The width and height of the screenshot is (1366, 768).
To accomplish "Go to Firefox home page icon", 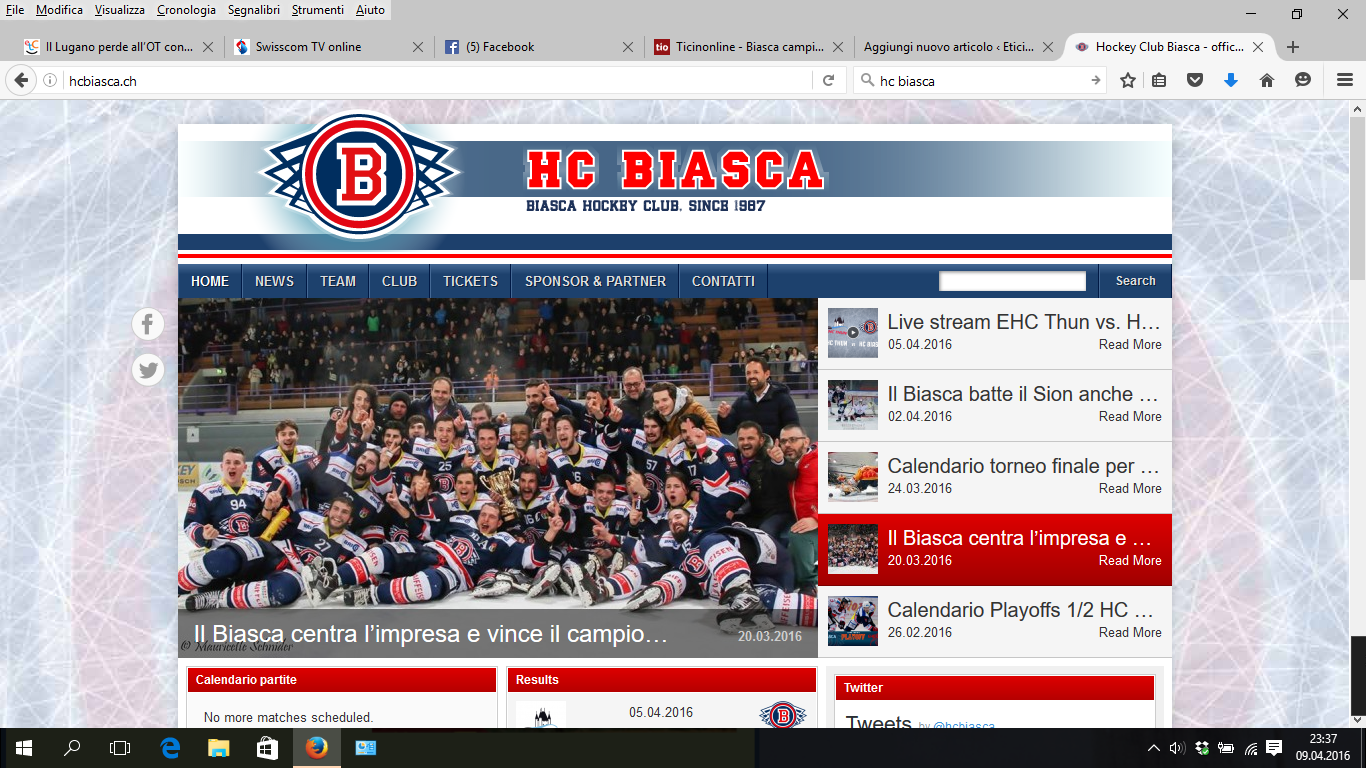I will [1267, 81].
